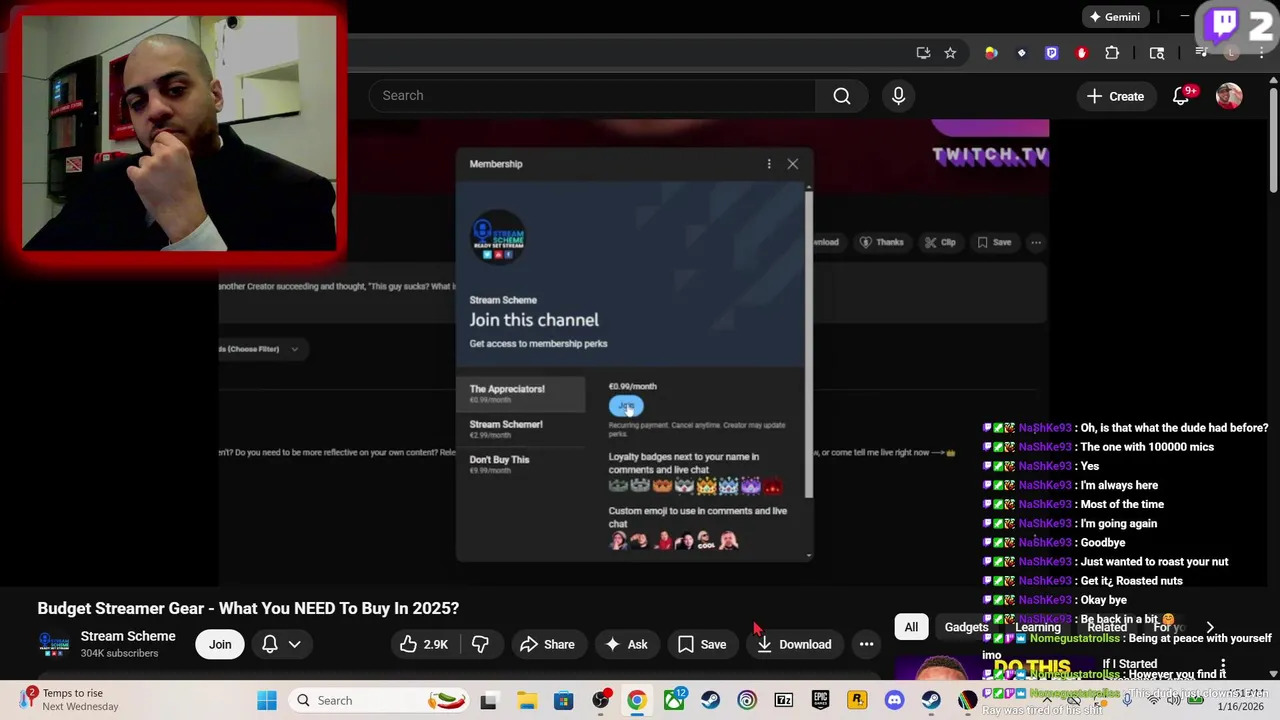Select the Don't Buy This tier
Viewport: 1280px width, 720px height.
coord(521,464)
